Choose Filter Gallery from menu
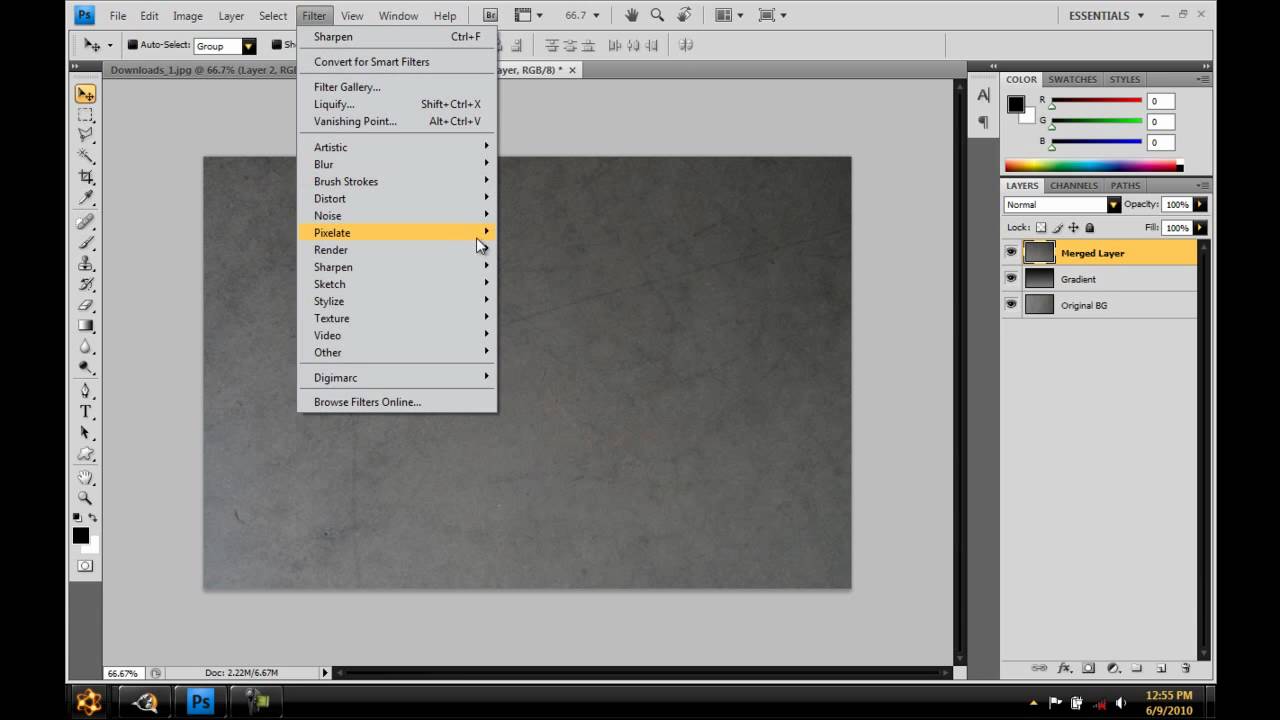 [397, 87]
